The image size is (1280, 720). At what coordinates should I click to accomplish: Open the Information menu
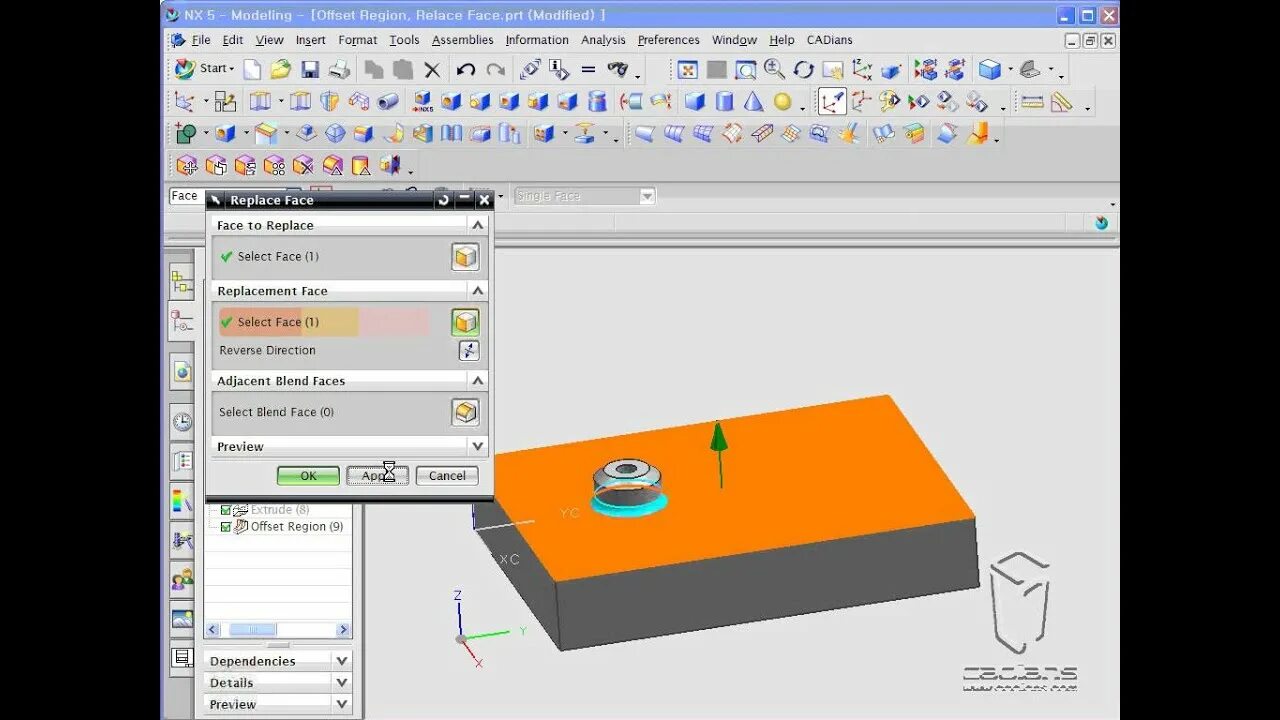click(537, 40)
